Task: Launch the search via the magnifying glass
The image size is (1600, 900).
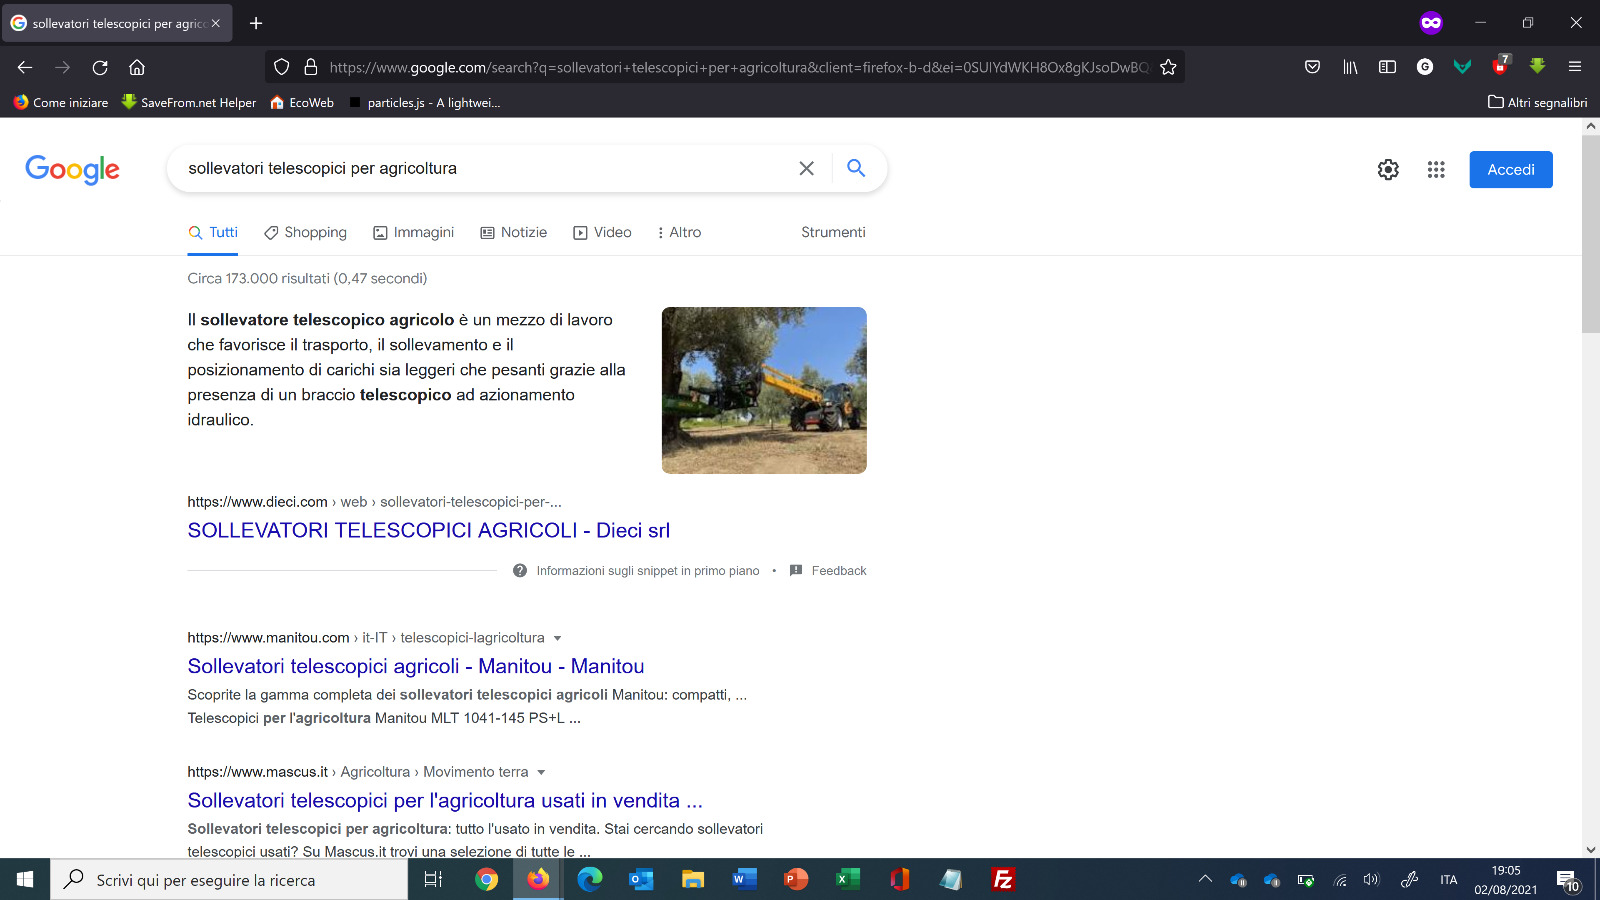Action: click(856, 168)
